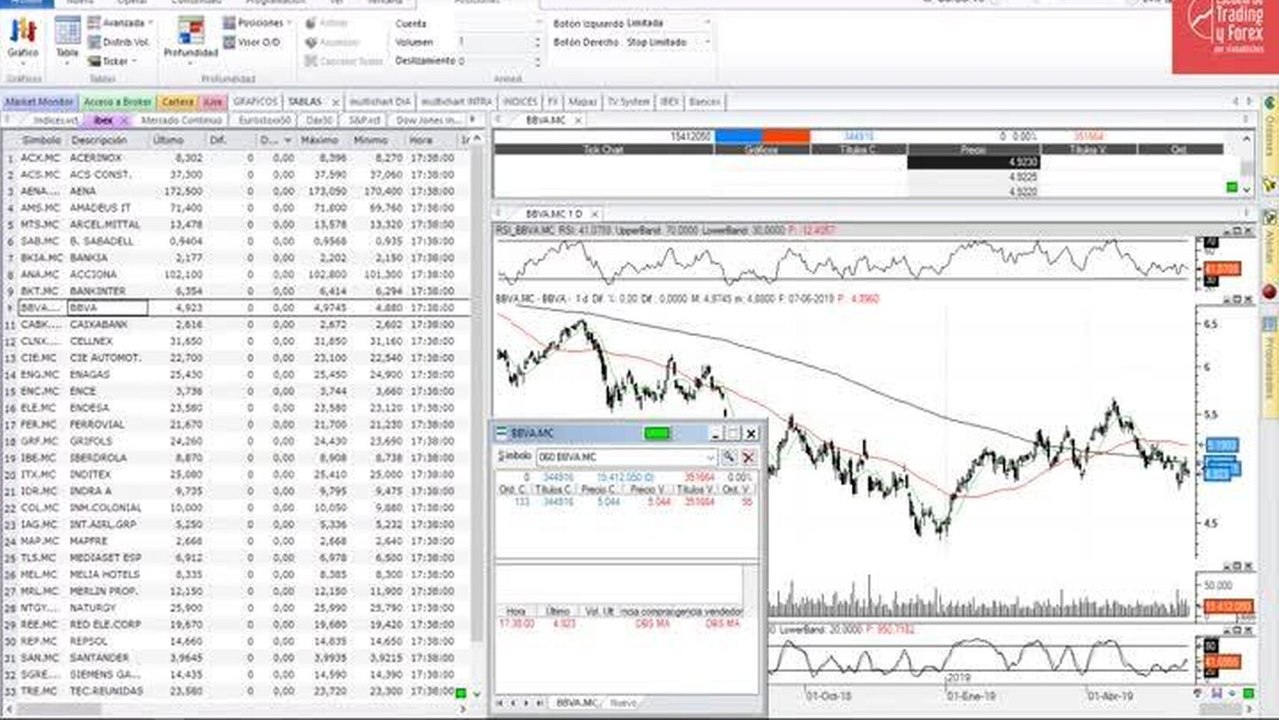The height and width of the screenshot is (720, 1279).
Task: Select the Eurostoxx50 table tab
Action: click(266, 120)
